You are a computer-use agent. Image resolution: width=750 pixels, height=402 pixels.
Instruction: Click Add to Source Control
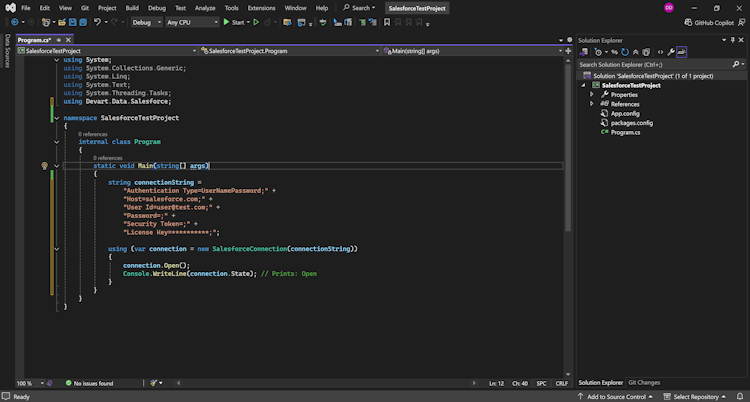pos(615,396)
